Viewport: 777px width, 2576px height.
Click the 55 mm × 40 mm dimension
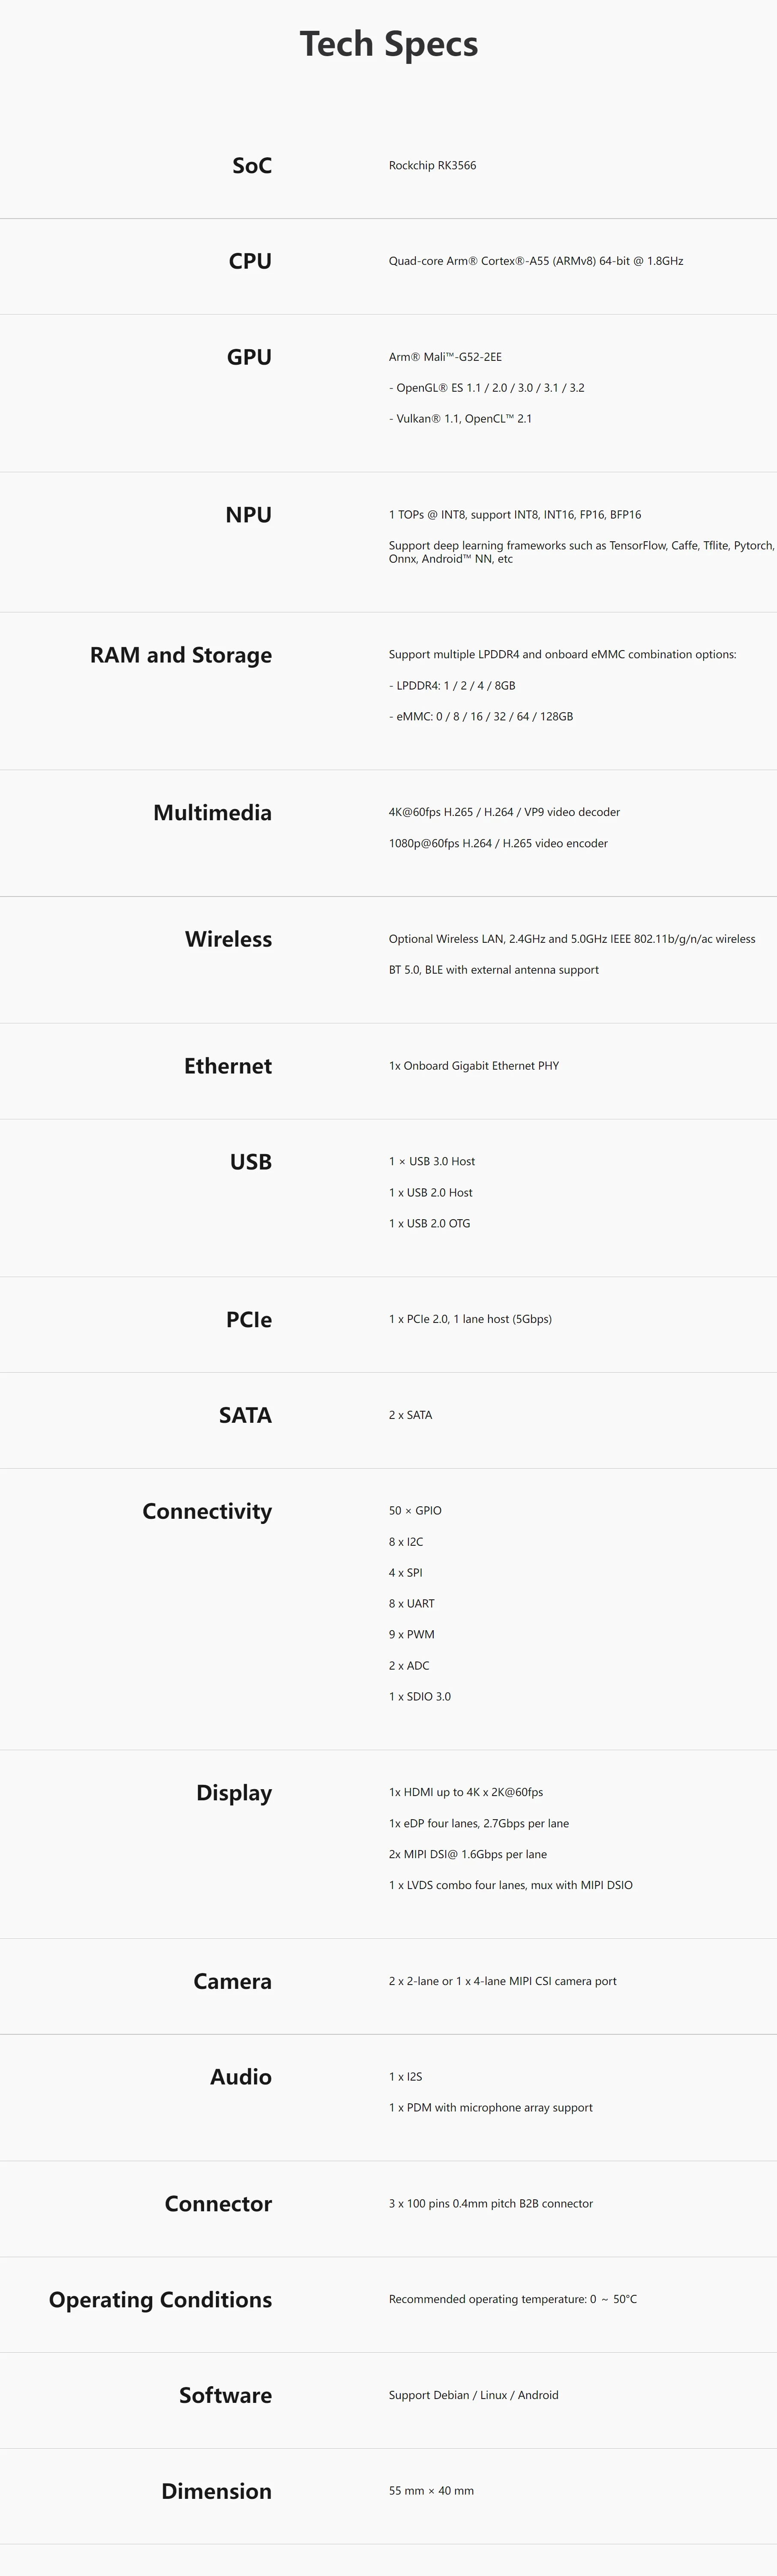tap(431, 2491)
